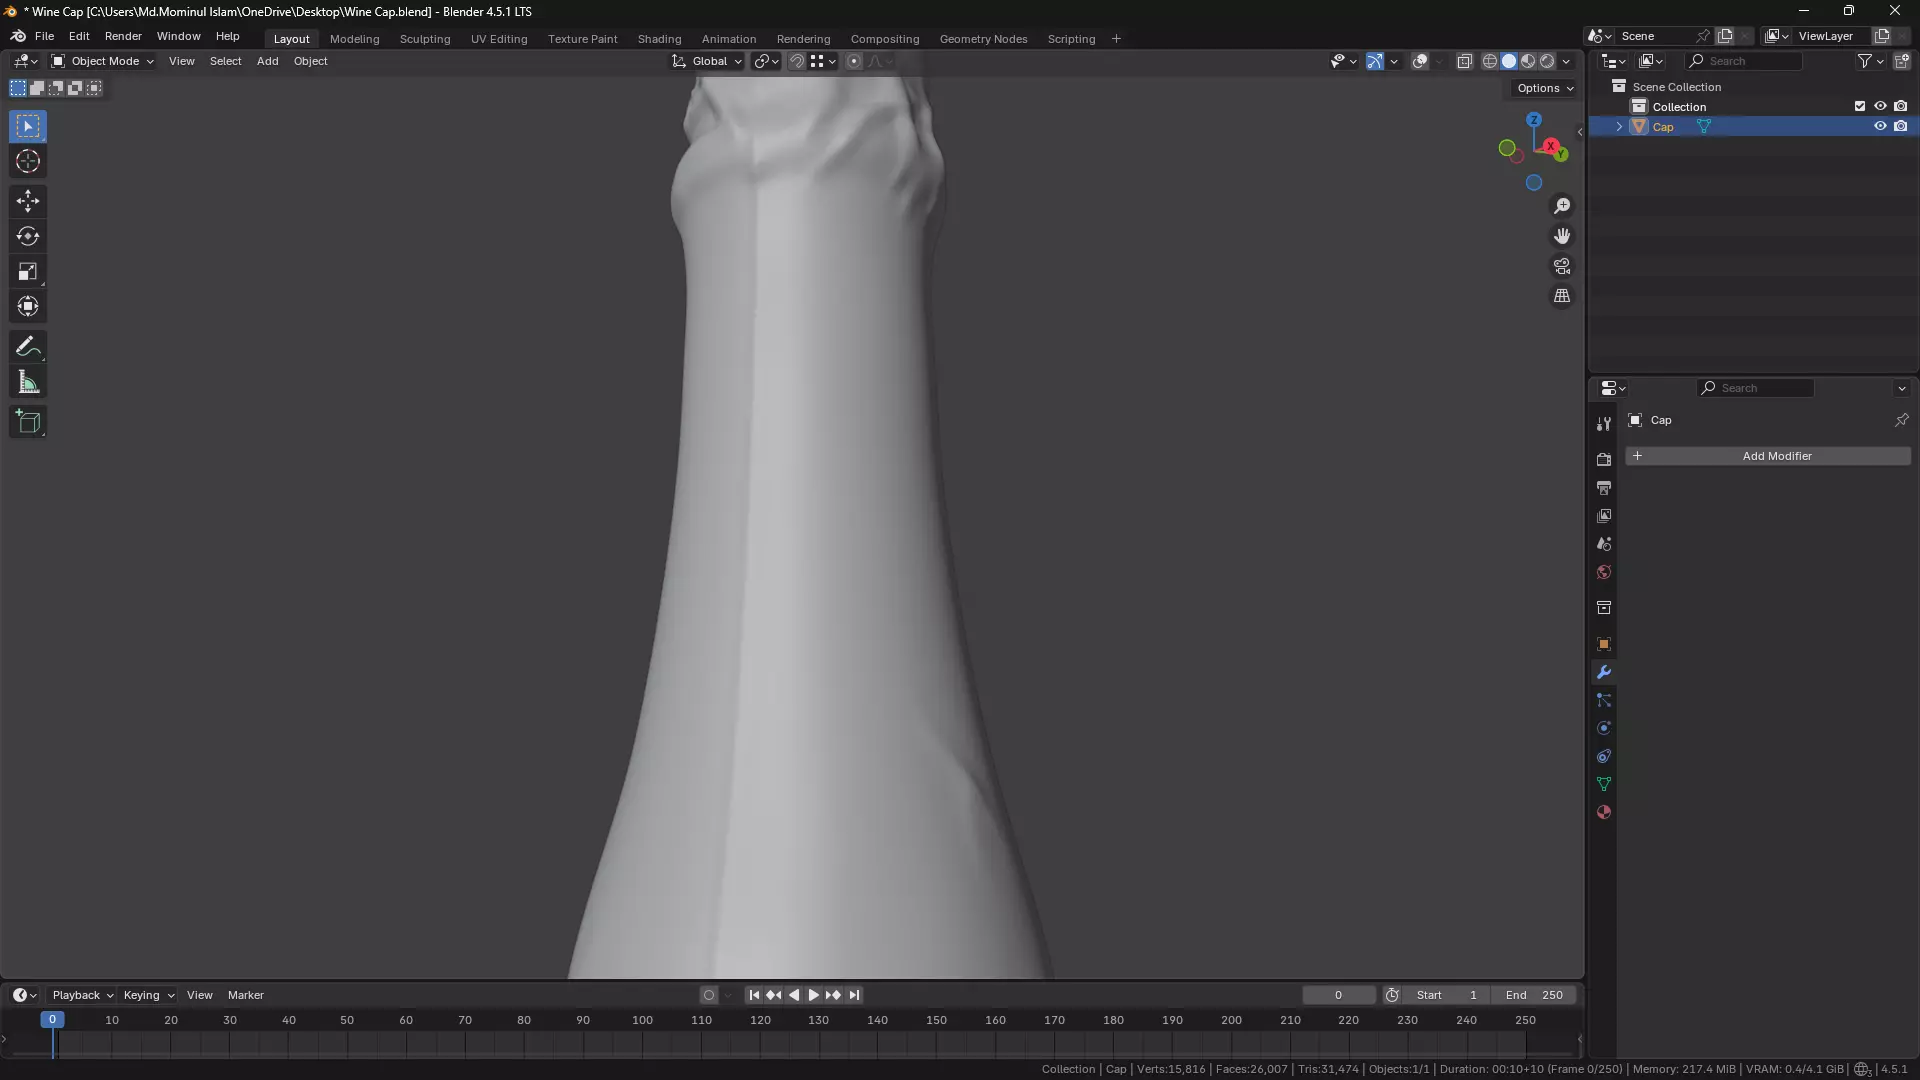Select the Measure tool
Image resolution: width=1920 pixels, height=1080 pixels.
pos(28,382)
